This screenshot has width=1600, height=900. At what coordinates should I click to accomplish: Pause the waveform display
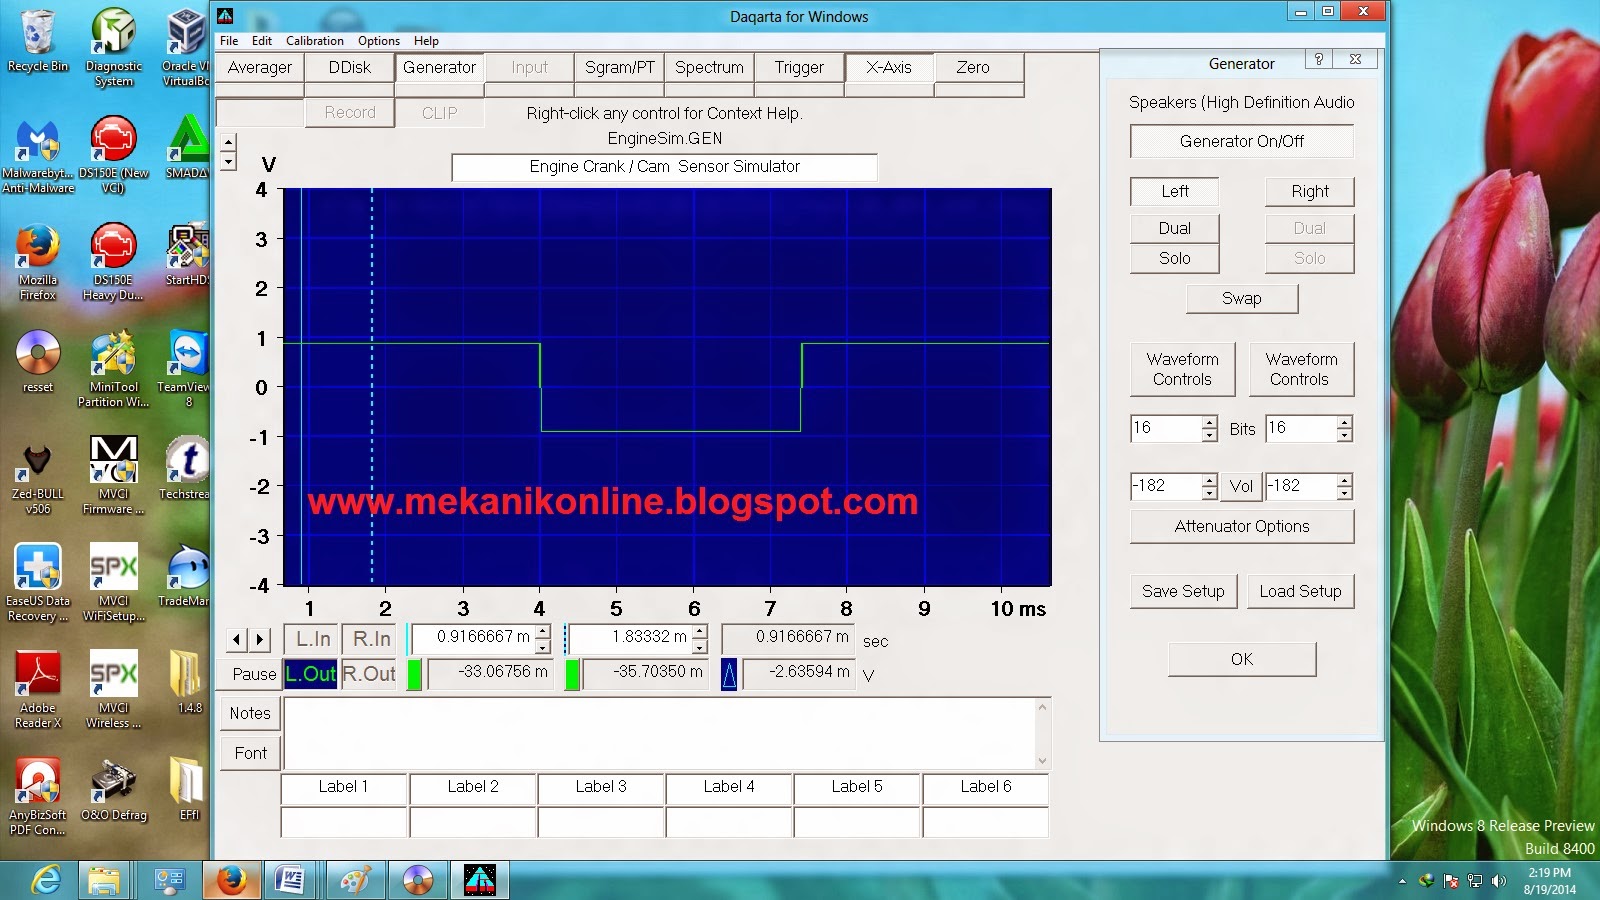249,674
